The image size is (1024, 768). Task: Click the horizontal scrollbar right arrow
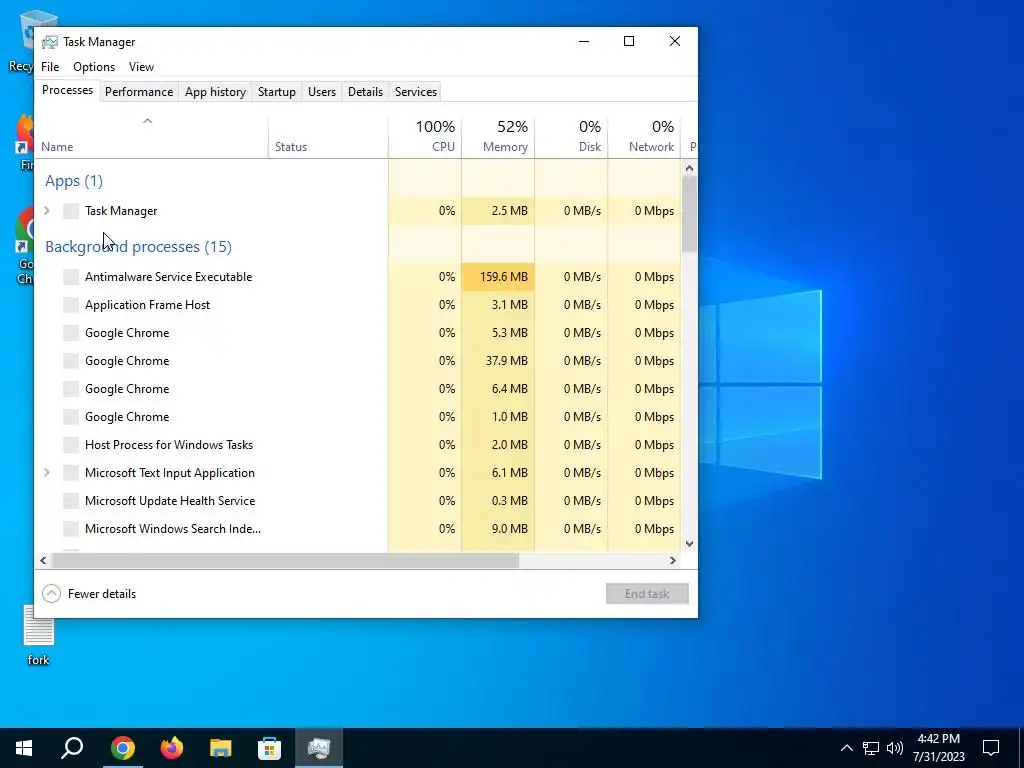click(x=673, y=560)
